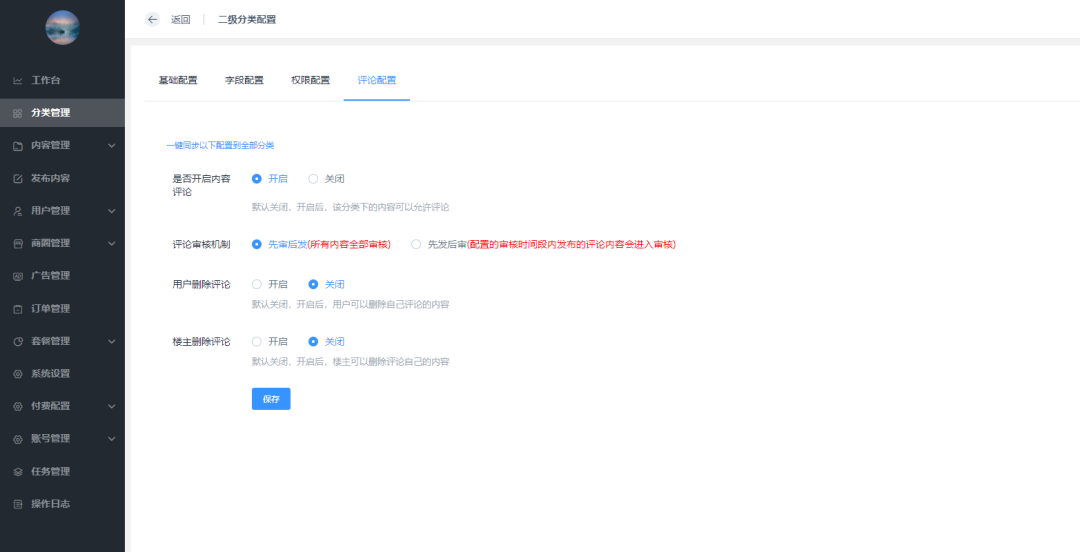Select 开启 for 用户删除评论
Screen dimensions: 1080x552
[x=257, y=284]
